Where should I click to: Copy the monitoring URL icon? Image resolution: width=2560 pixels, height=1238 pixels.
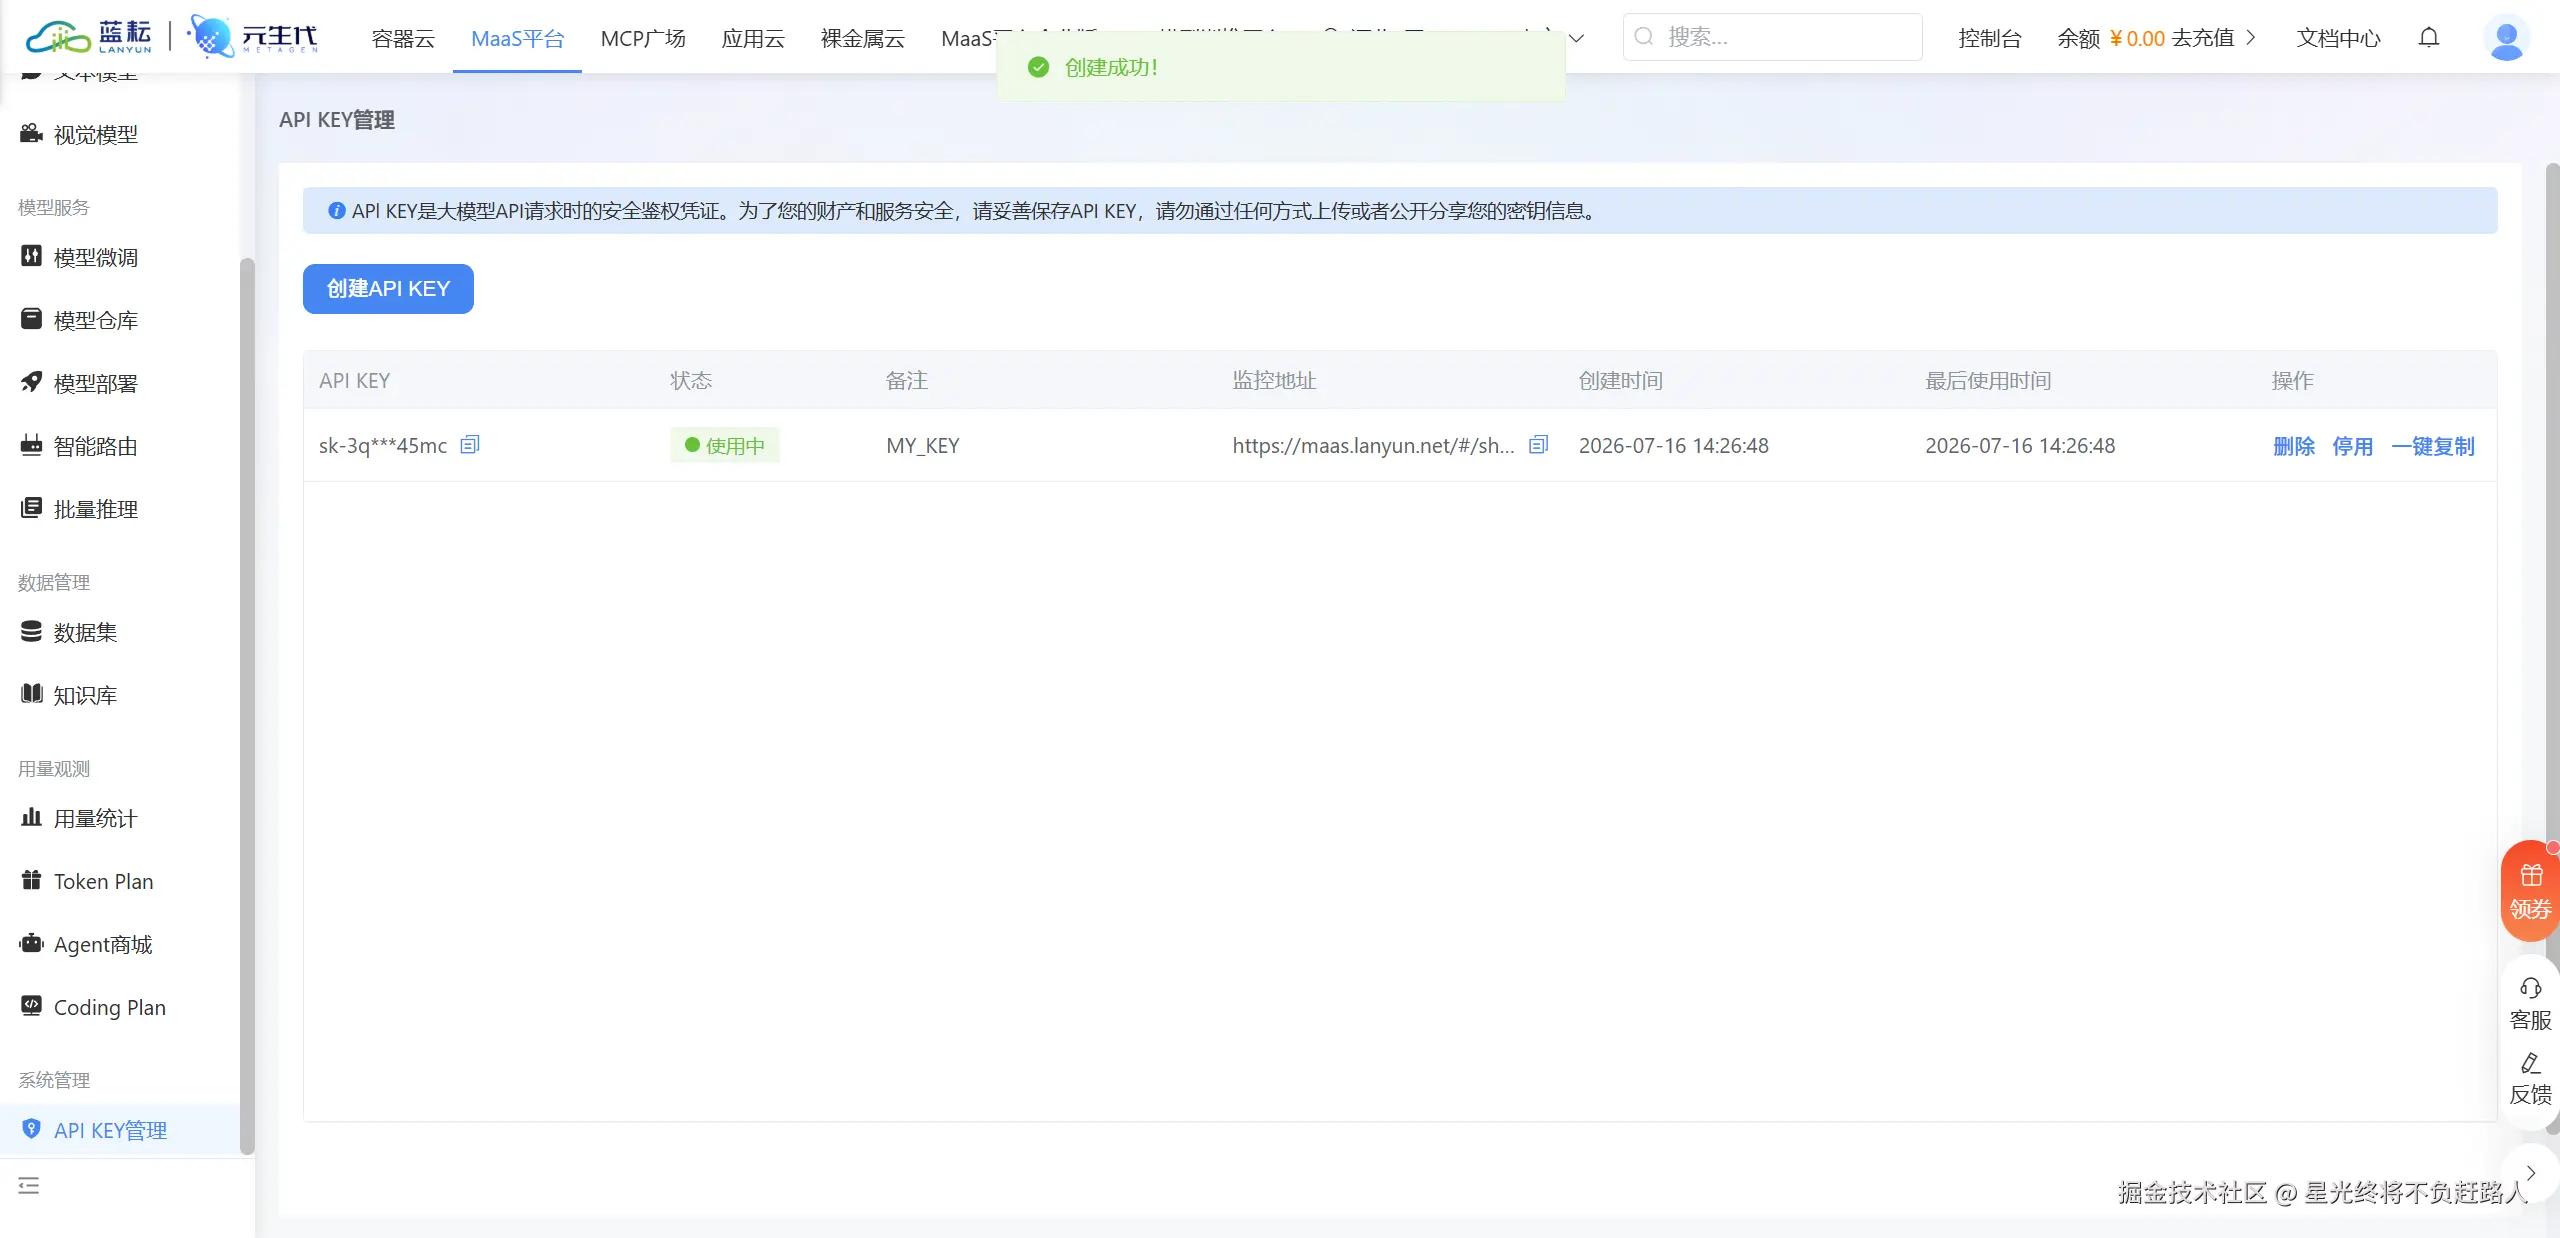pyautogui.click(x=1539, y=445)
